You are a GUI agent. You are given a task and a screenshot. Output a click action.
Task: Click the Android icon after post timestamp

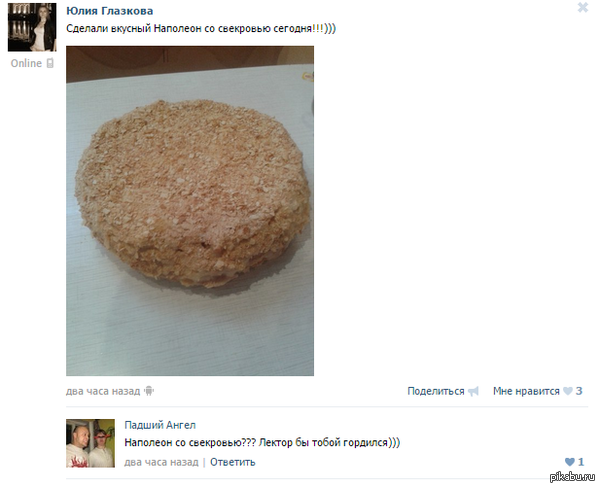click(149, 391)
